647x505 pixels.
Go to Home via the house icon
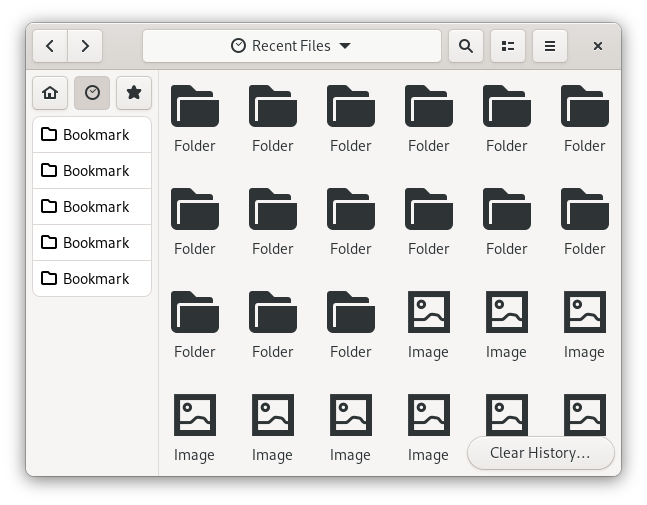pyautogui.click(x=50, y=93)
